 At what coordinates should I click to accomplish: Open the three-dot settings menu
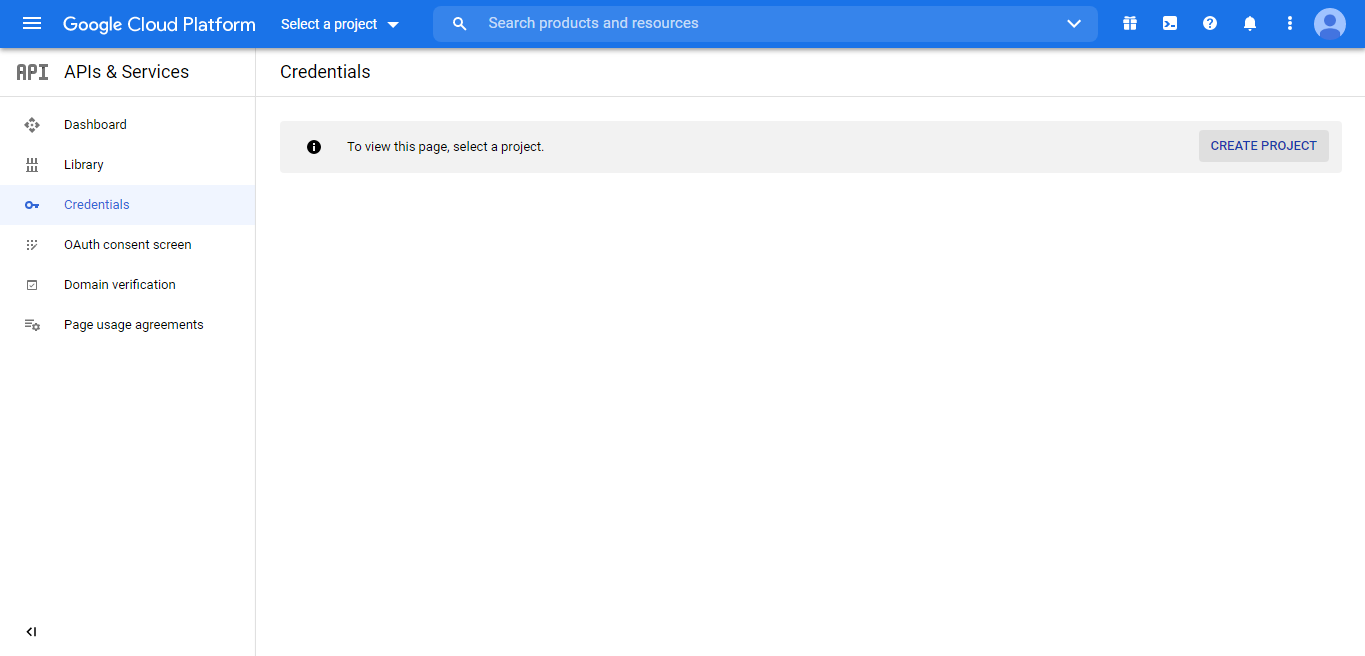click(1290, 24)
